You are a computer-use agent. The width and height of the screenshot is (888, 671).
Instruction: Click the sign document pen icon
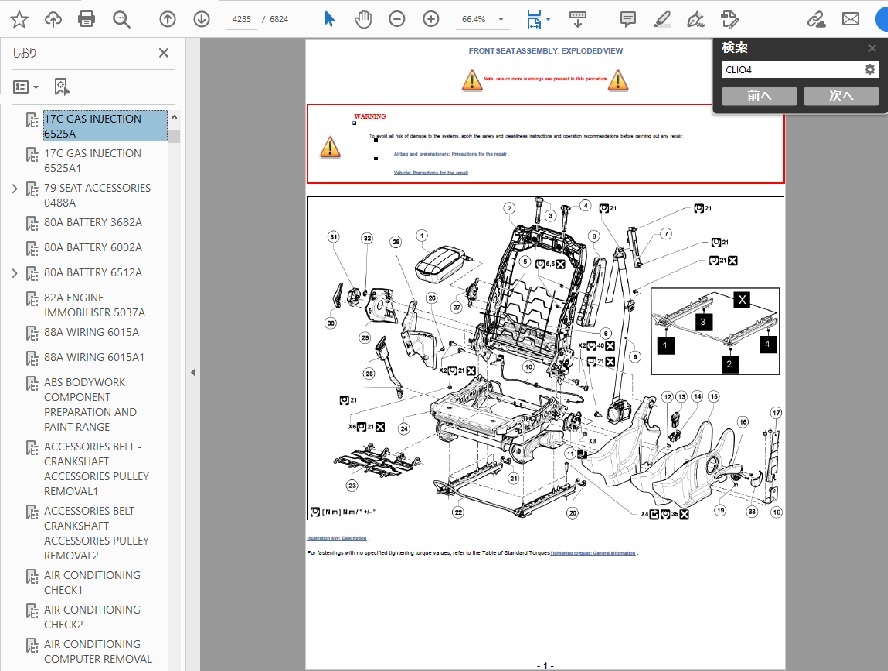pyautogui.click(x=695, y=19)
